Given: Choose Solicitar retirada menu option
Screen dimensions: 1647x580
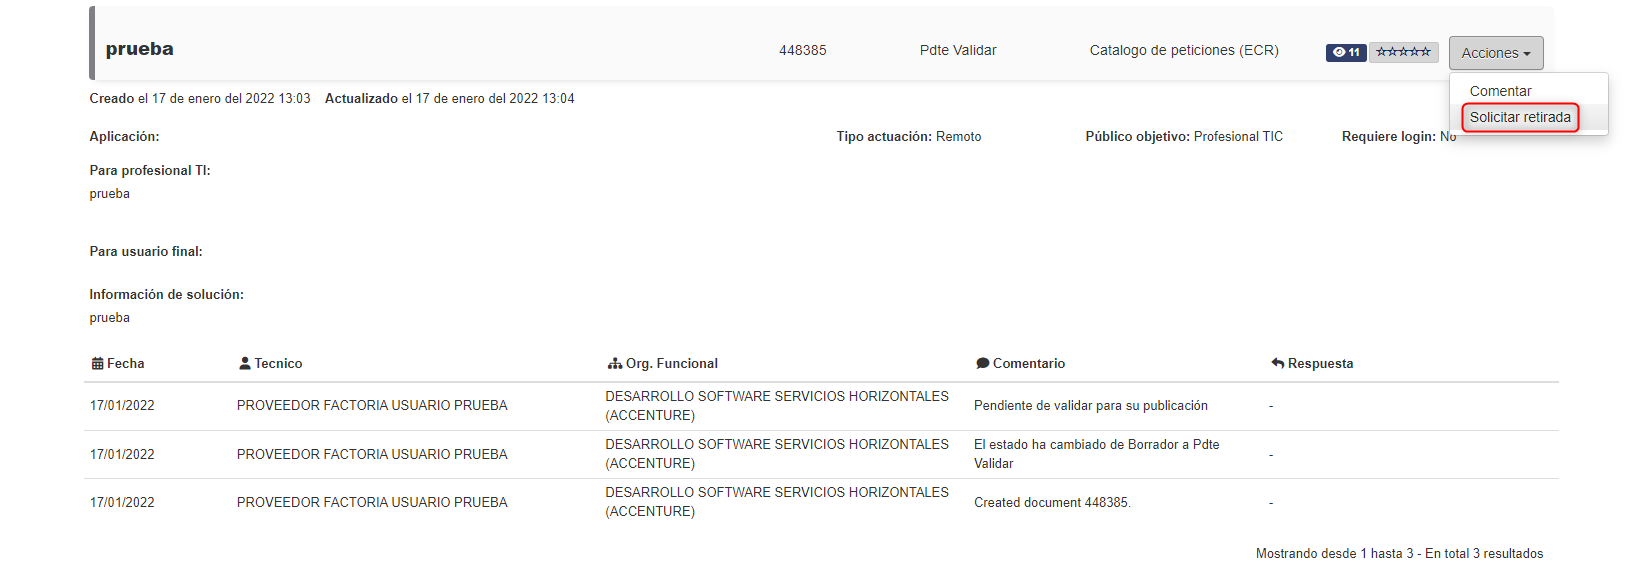Looking at the screenshot, I should coord(1520,117).
